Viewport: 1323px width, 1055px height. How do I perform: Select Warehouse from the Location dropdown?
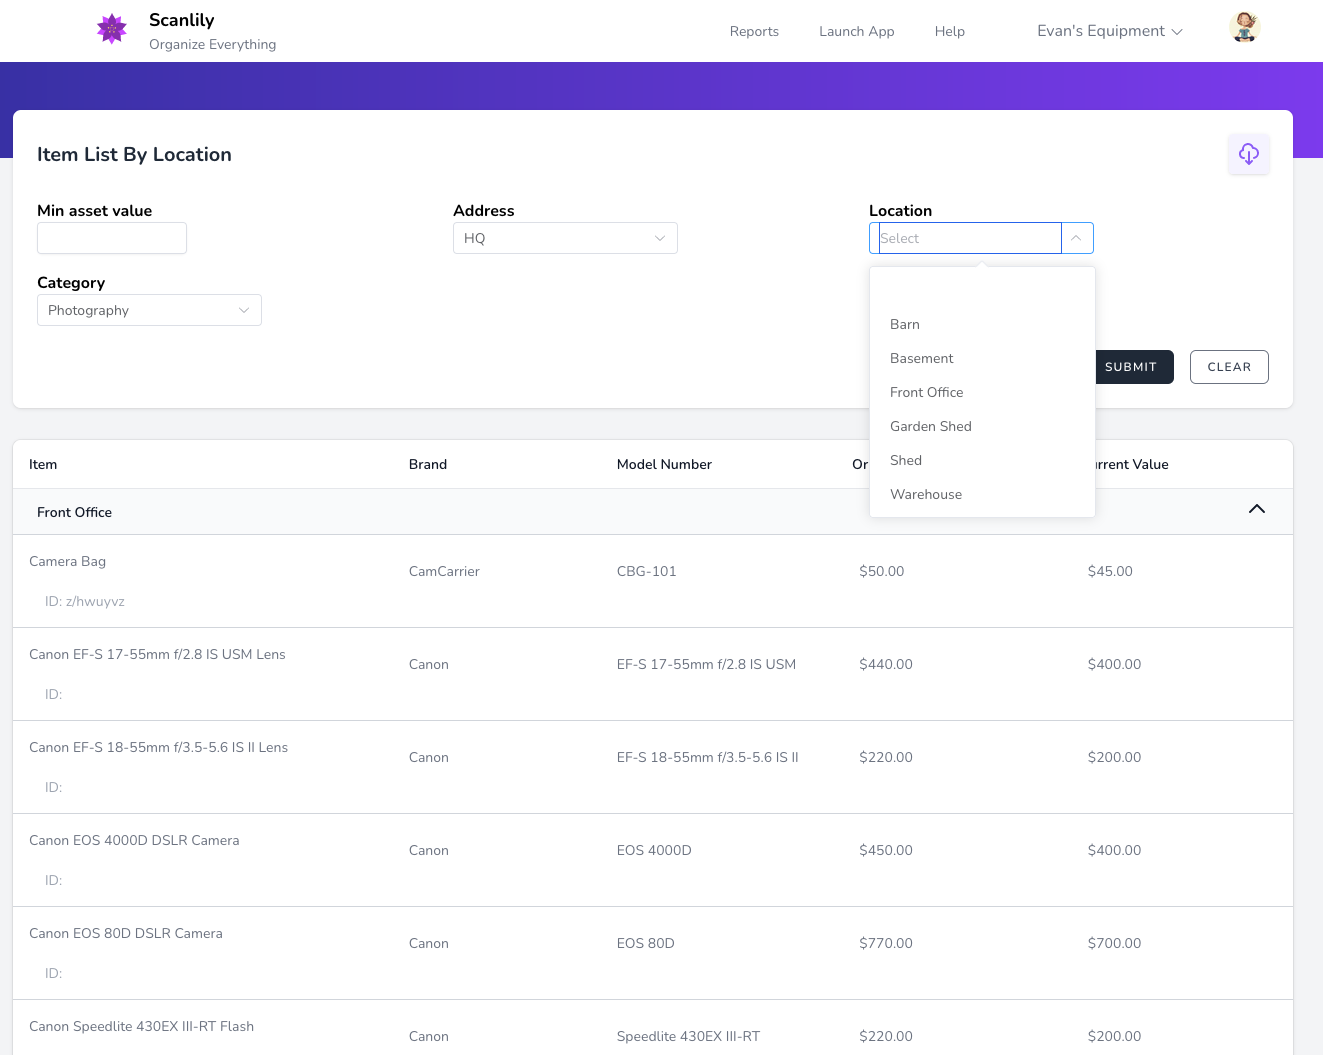point(926,494)
